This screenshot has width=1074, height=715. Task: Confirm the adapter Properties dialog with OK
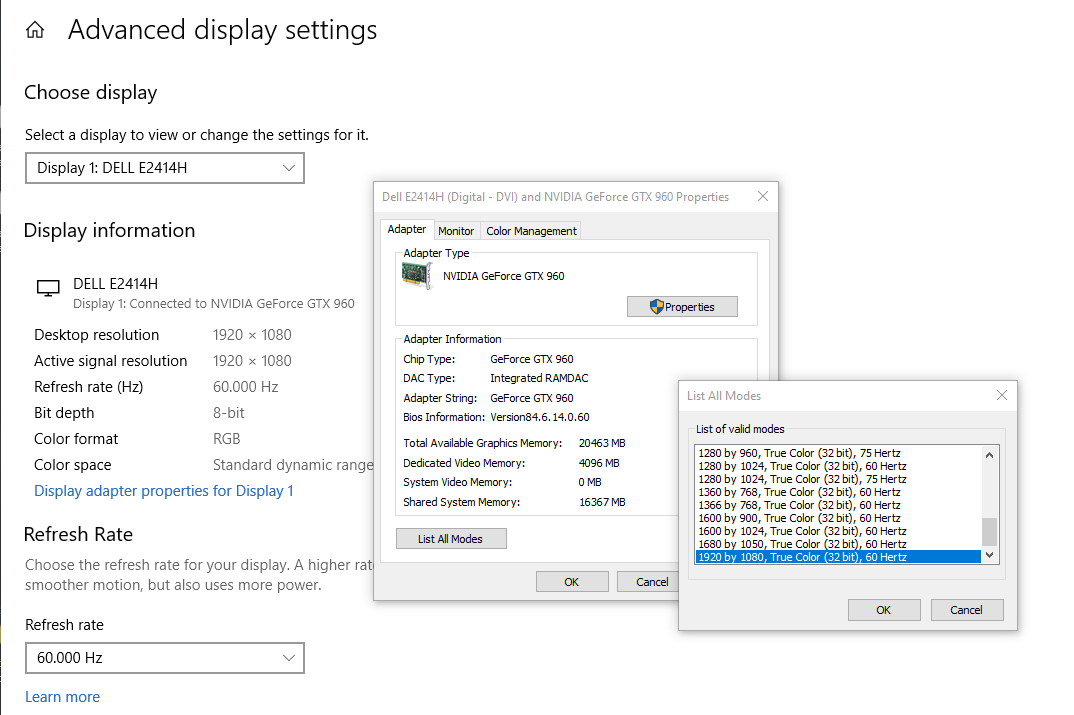click(572, 581)
